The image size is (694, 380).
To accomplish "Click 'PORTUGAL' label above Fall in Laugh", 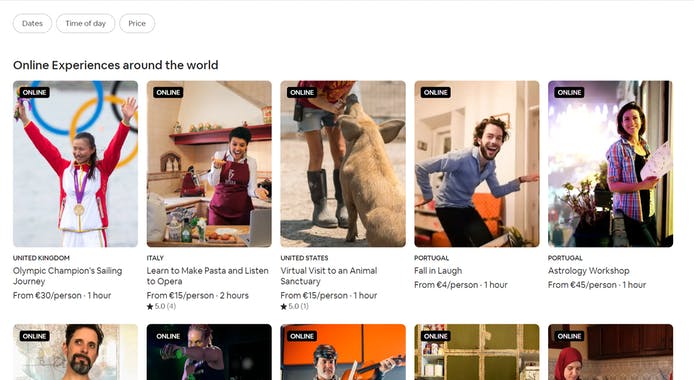I will coord(431,258).
